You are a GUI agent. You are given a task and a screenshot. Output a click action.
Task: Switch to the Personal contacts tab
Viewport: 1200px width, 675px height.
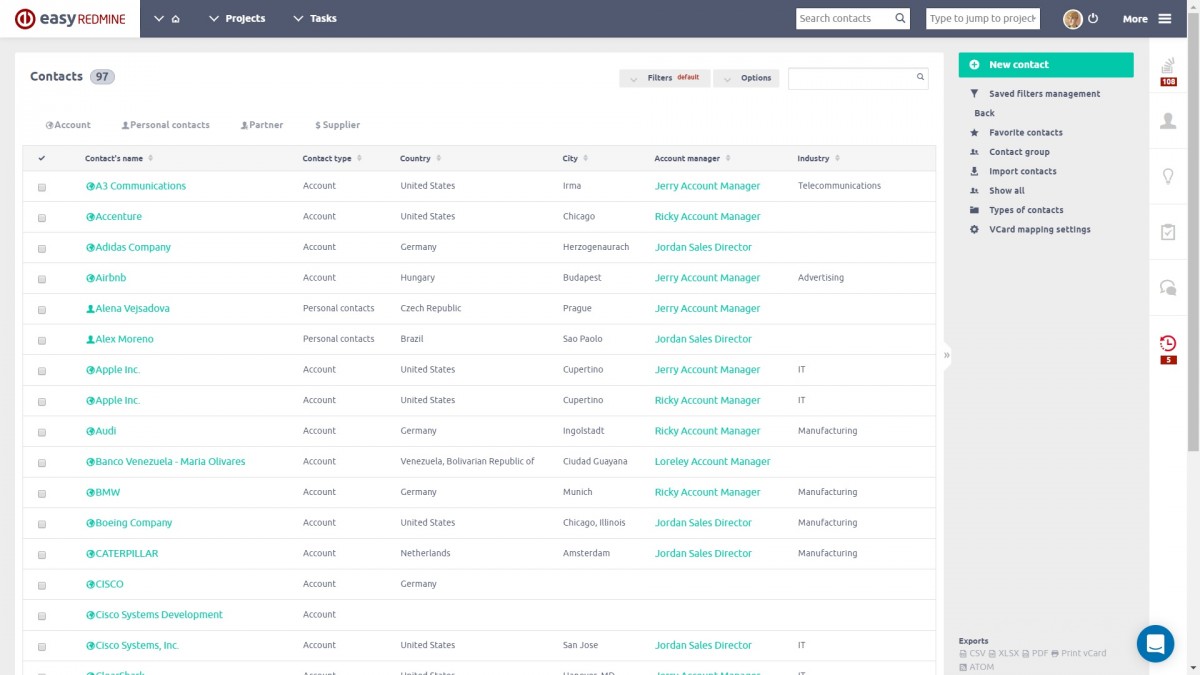coord(165,125)
